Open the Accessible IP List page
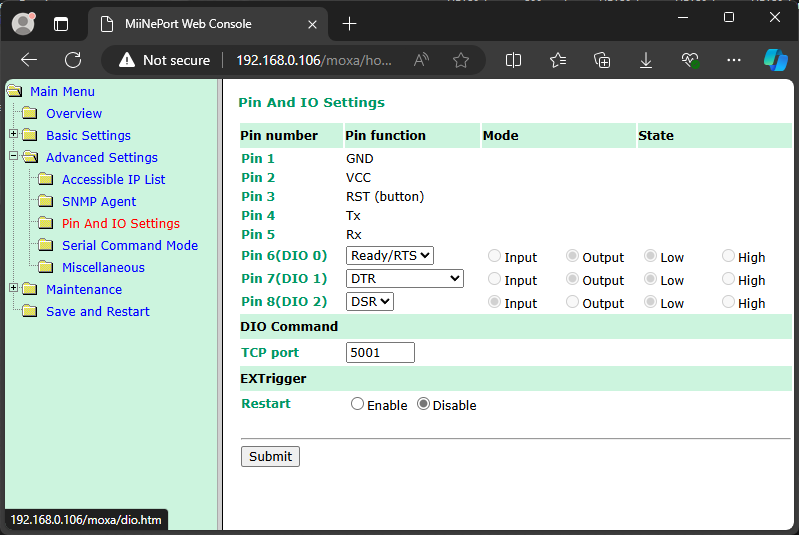This screenshot has height=535, width=799. click(113, 179)
